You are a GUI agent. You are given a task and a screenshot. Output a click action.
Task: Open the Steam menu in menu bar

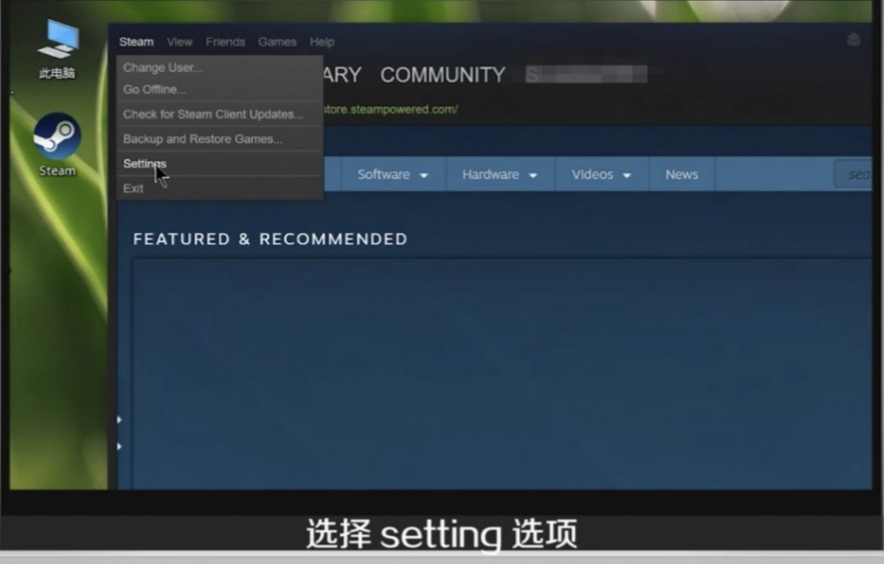pos(136,42)
